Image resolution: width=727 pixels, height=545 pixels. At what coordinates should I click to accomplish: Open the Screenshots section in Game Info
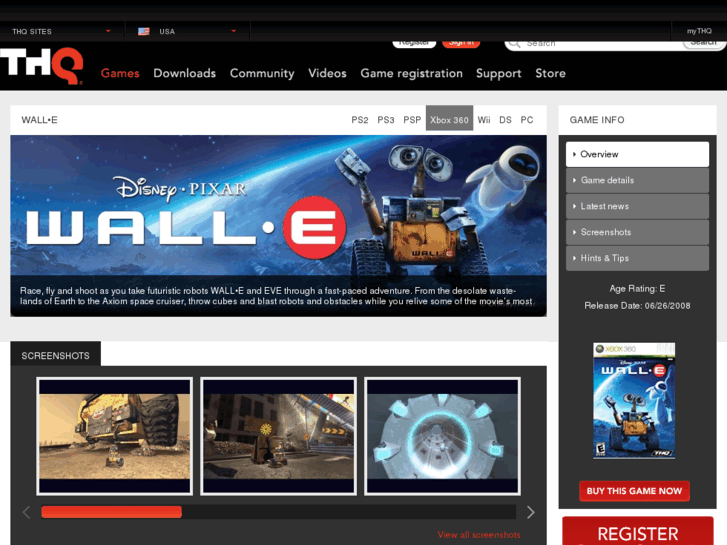tap(638, 232)
